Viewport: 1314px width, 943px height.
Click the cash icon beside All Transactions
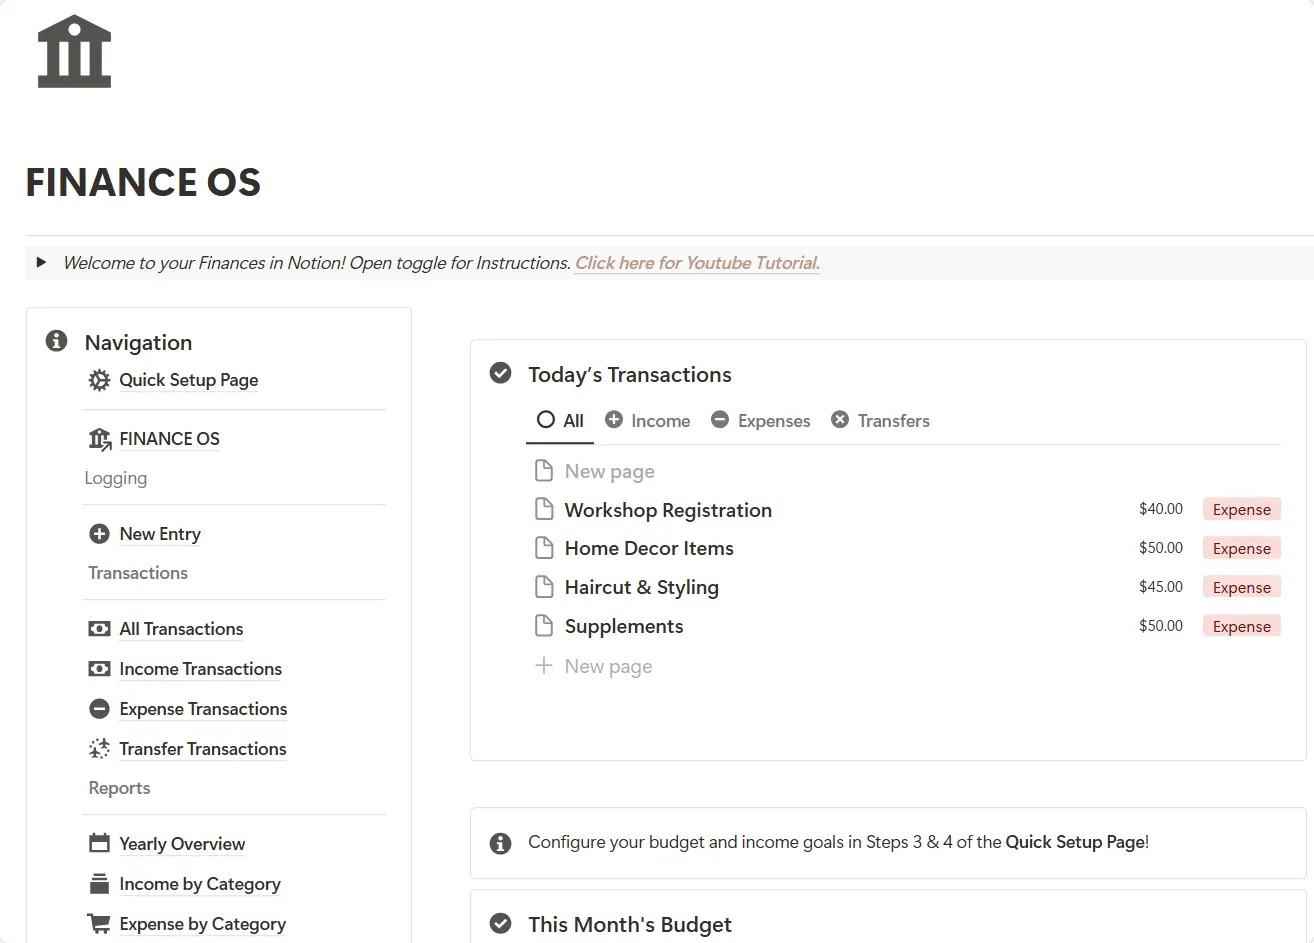[99, 629]
